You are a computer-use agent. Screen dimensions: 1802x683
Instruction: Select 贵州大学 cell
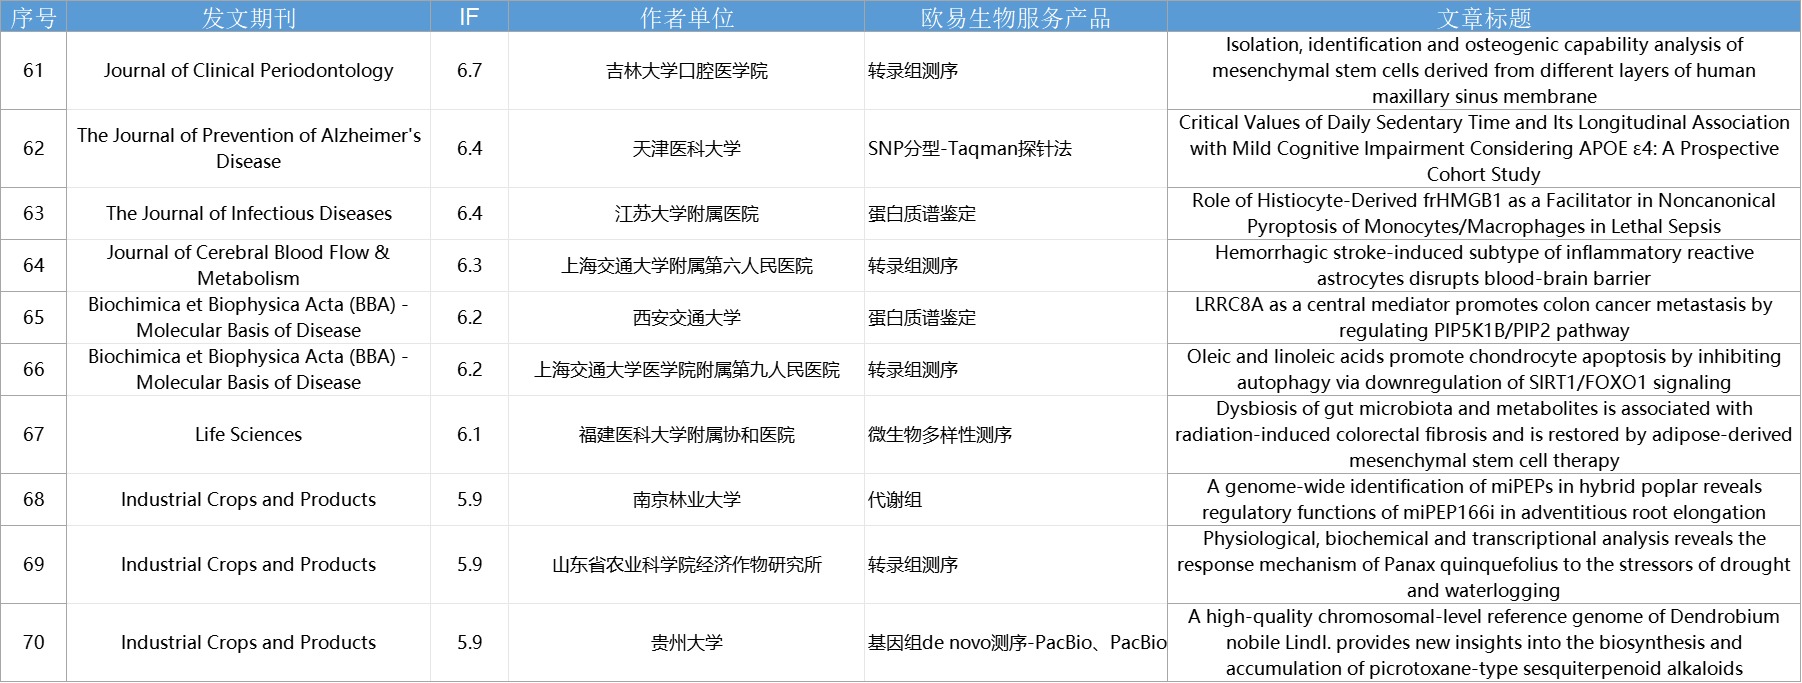click(686, 643)
